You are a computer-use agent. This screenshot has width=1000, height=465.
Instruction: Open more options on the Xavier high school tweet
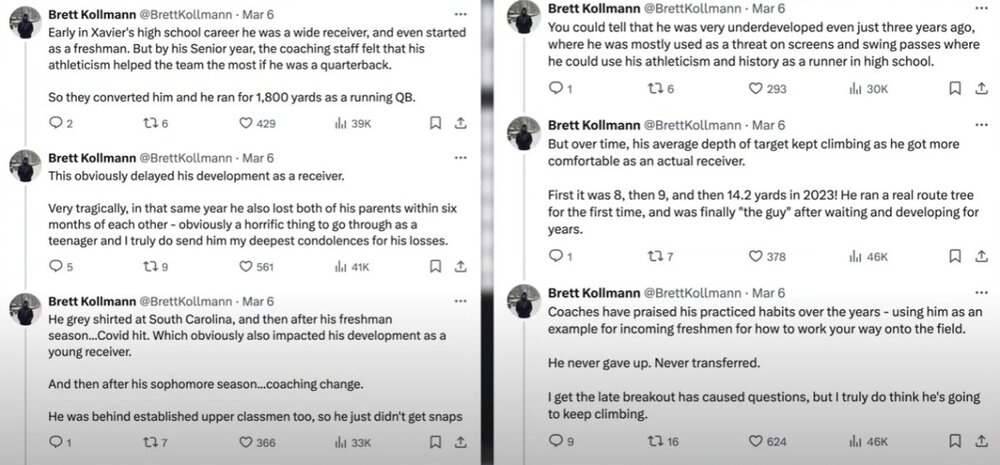coord(459,15)
